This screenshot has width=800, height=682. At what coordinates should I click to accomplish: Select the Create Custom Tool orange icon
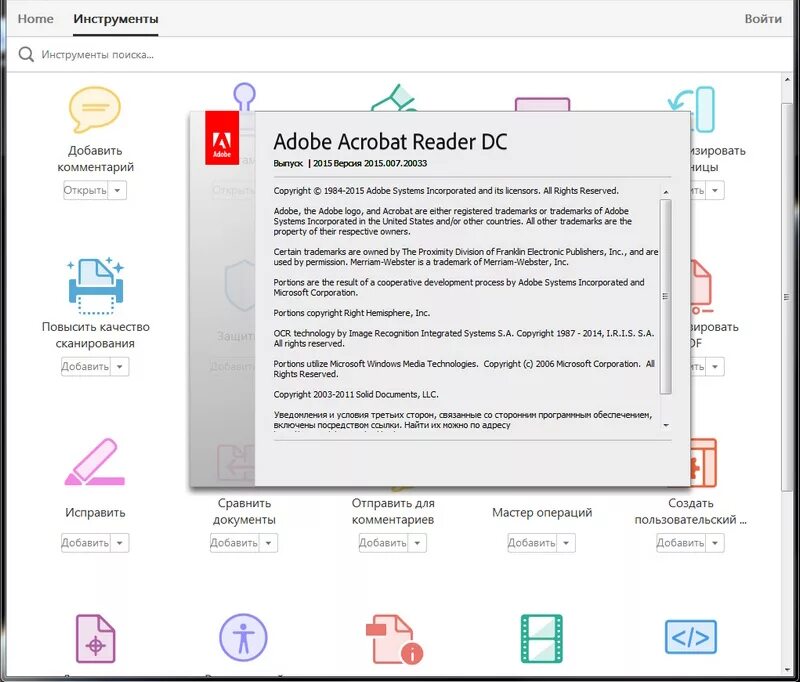[704, 463]
